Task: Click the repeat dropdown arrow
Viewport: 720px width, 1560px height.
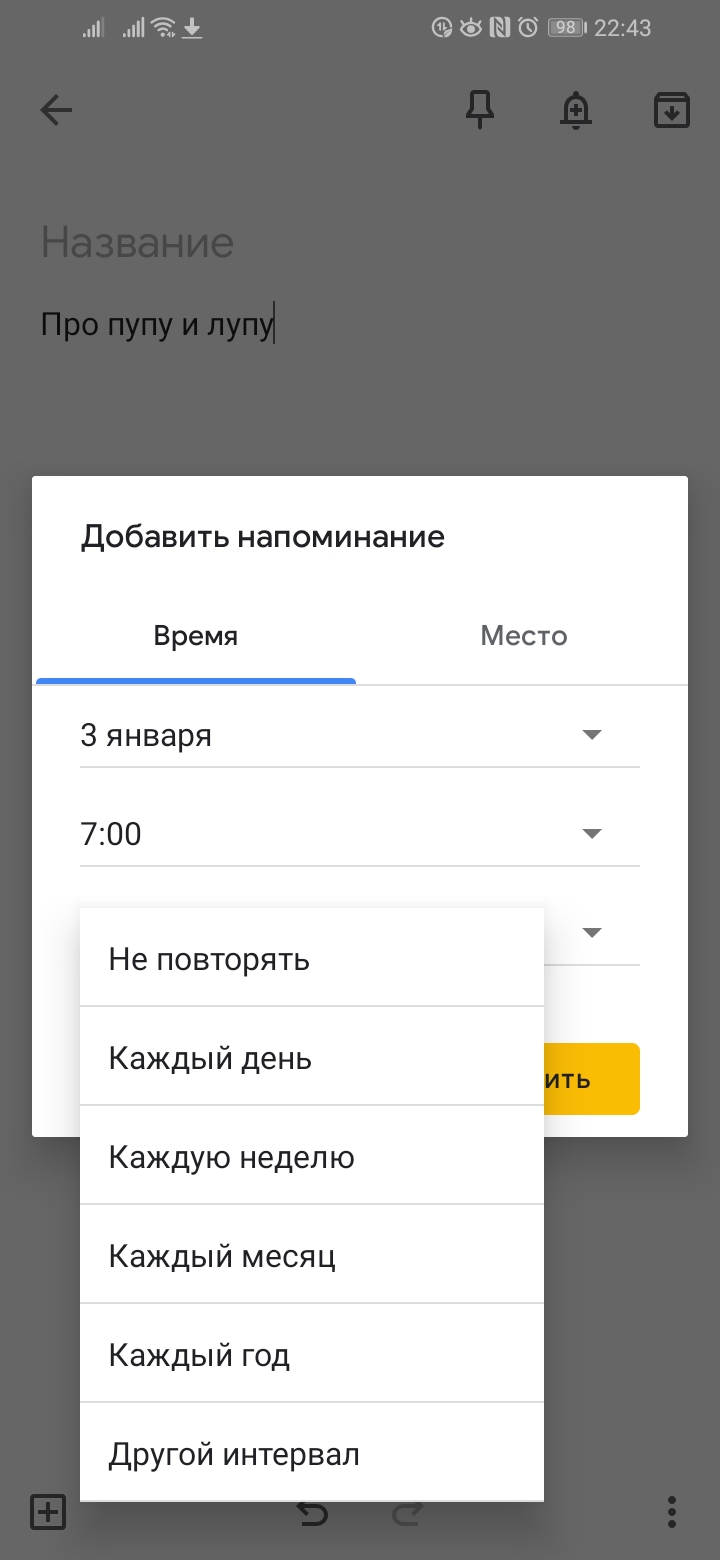Action: [592, 932]
